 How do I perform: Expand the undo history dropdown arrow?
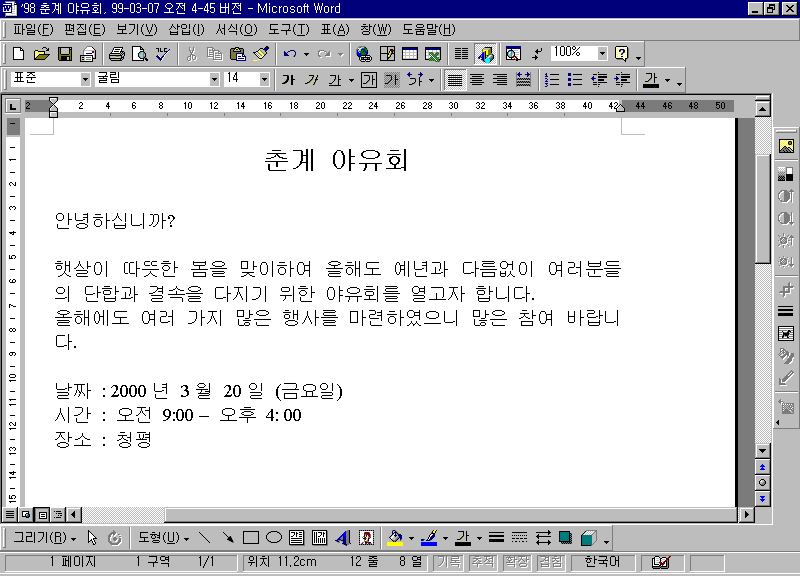click(x=306, y=54)
